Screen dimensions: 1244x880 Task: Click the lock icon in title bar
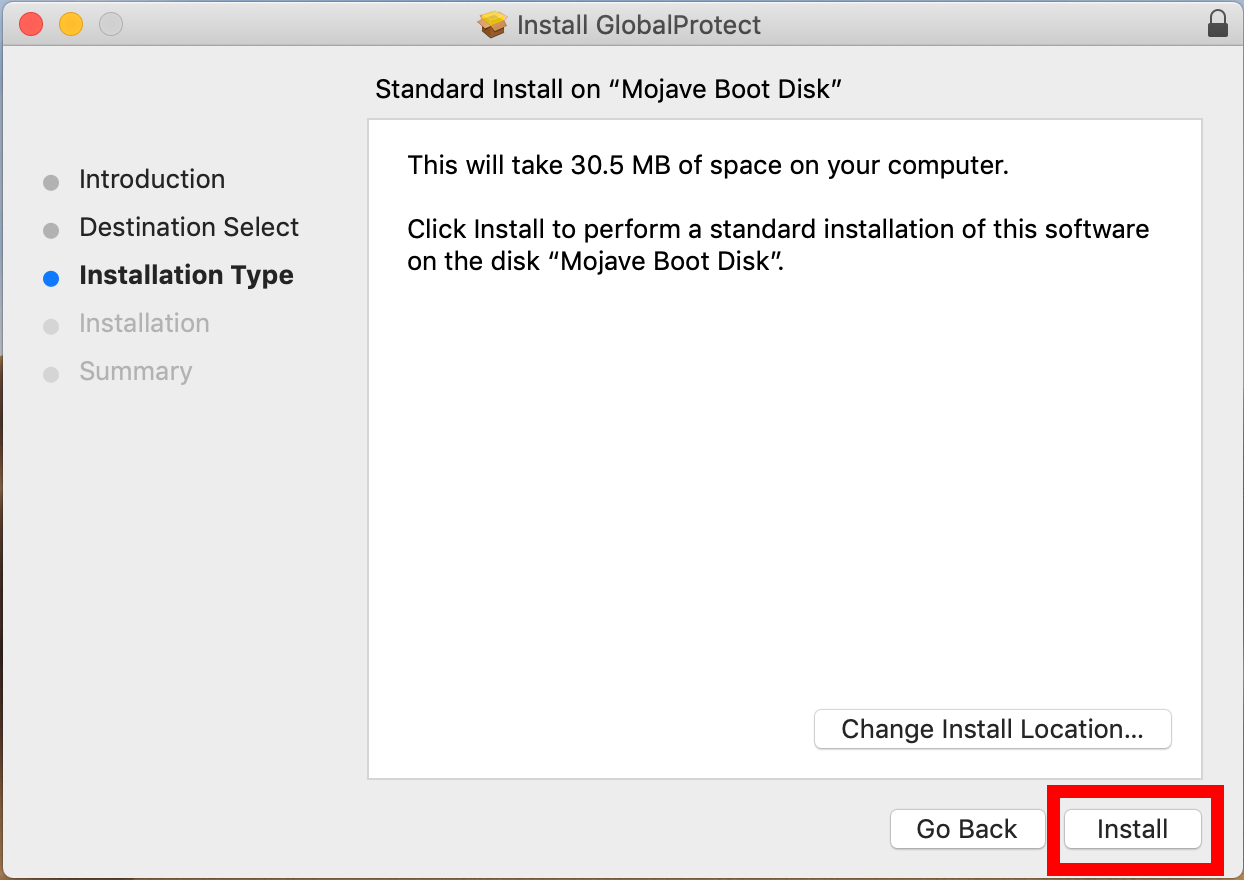[x=1217, y=24]
